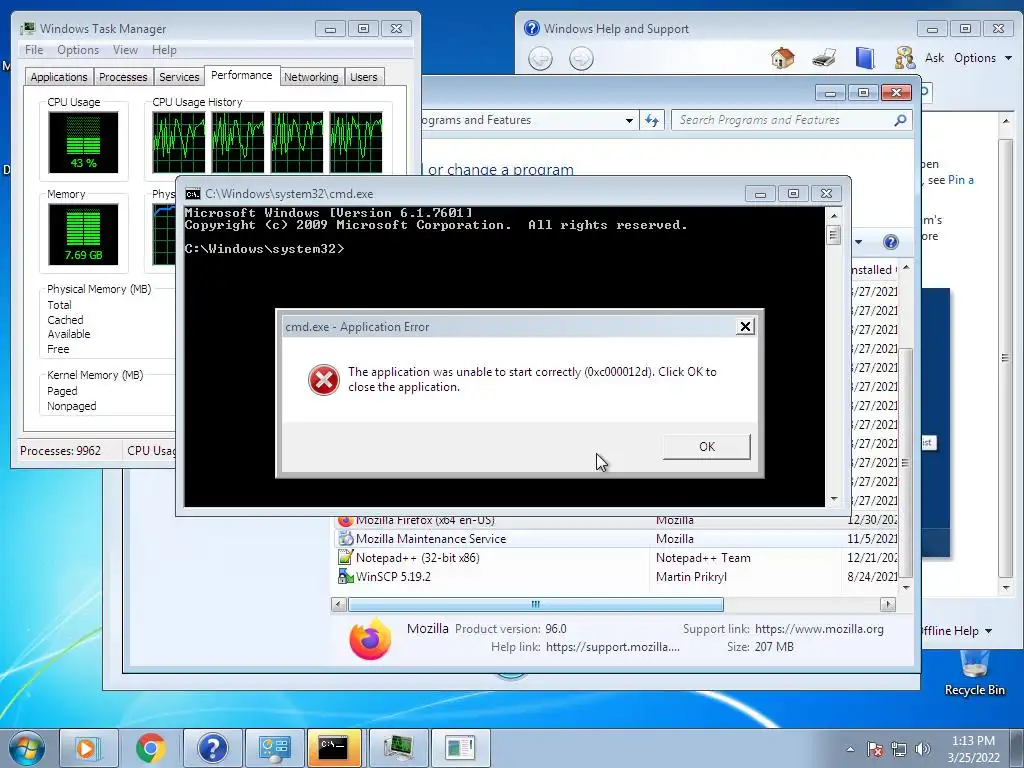
Task: Click the Martin Prikryl publisher cell
Action: tap(691, 577)
